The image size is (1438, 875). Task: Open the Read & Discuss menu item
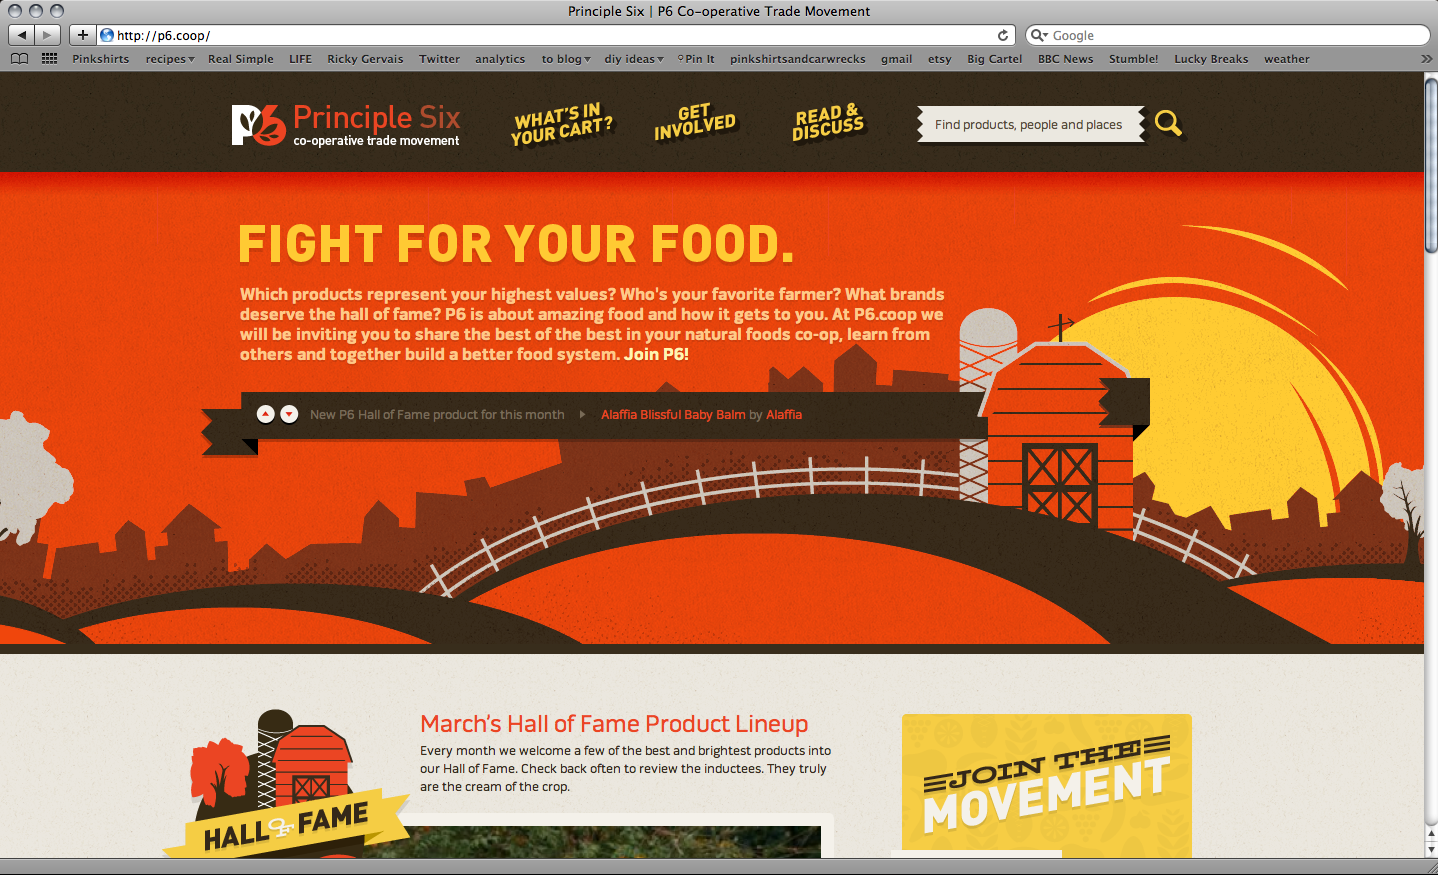(828, 122)
